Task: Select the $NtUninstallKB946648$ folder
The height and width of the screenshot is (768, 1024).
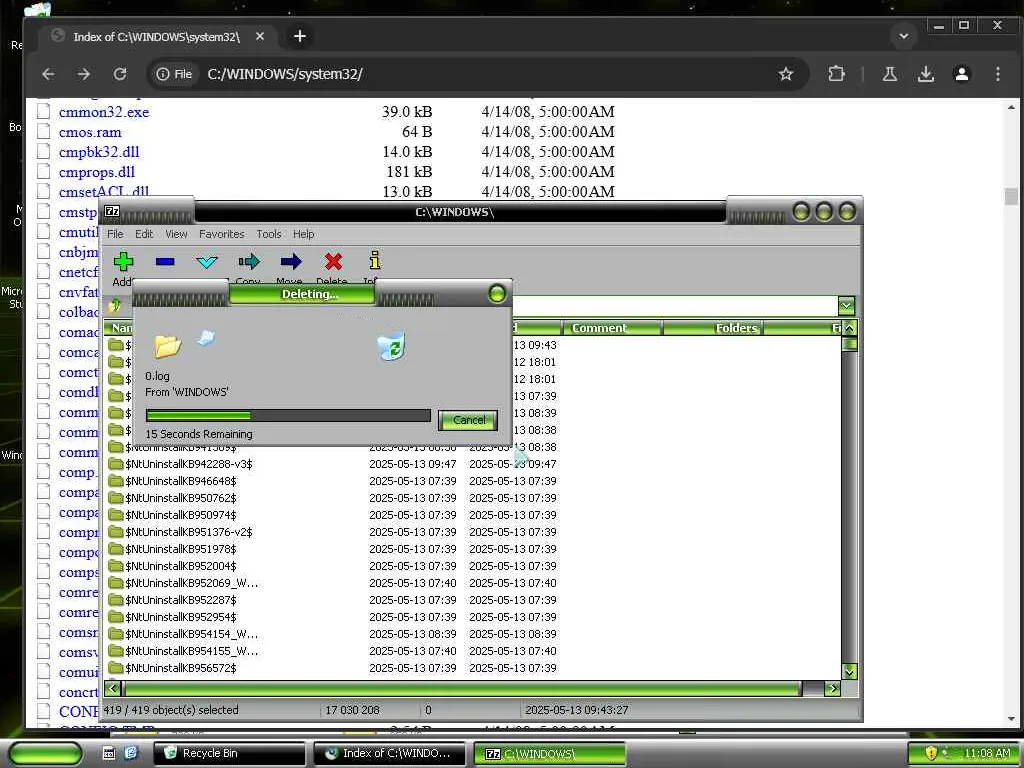Action: [x=181, y=481]
